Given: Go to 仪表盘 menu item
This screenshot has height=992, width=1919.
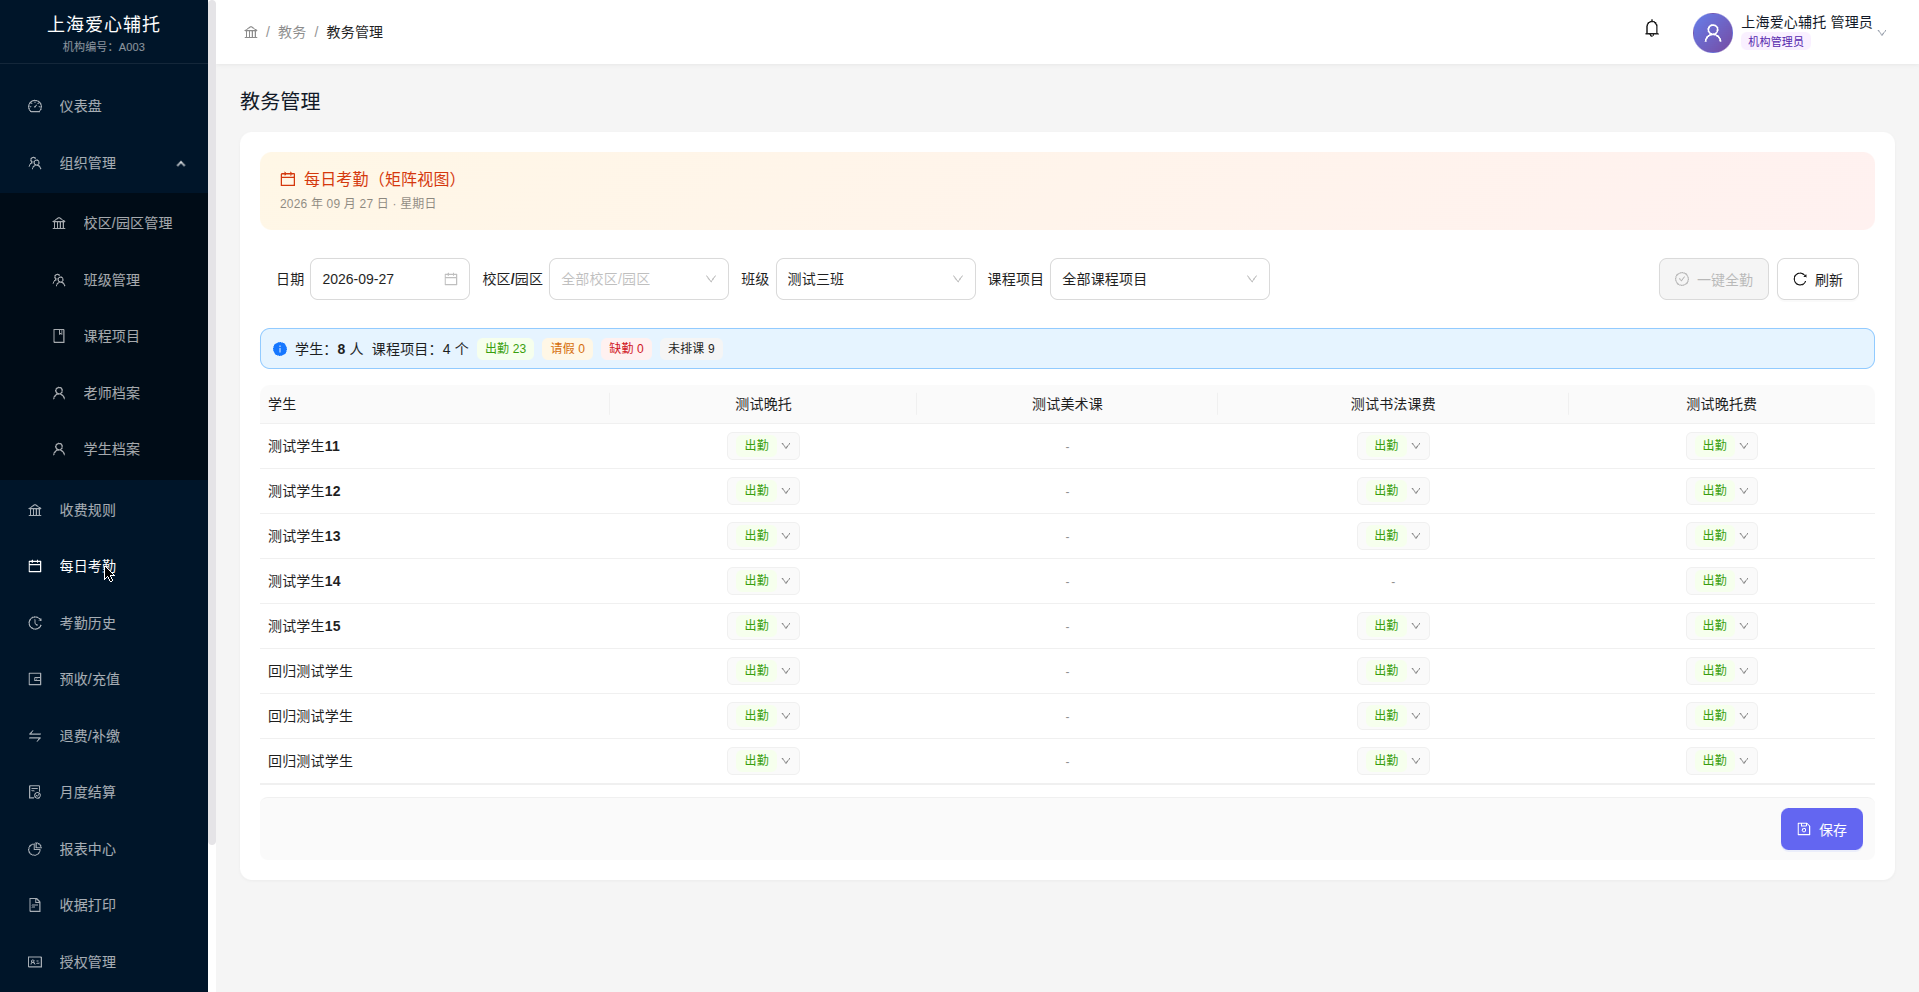Looking at the screenshot, I should (104, 106).
